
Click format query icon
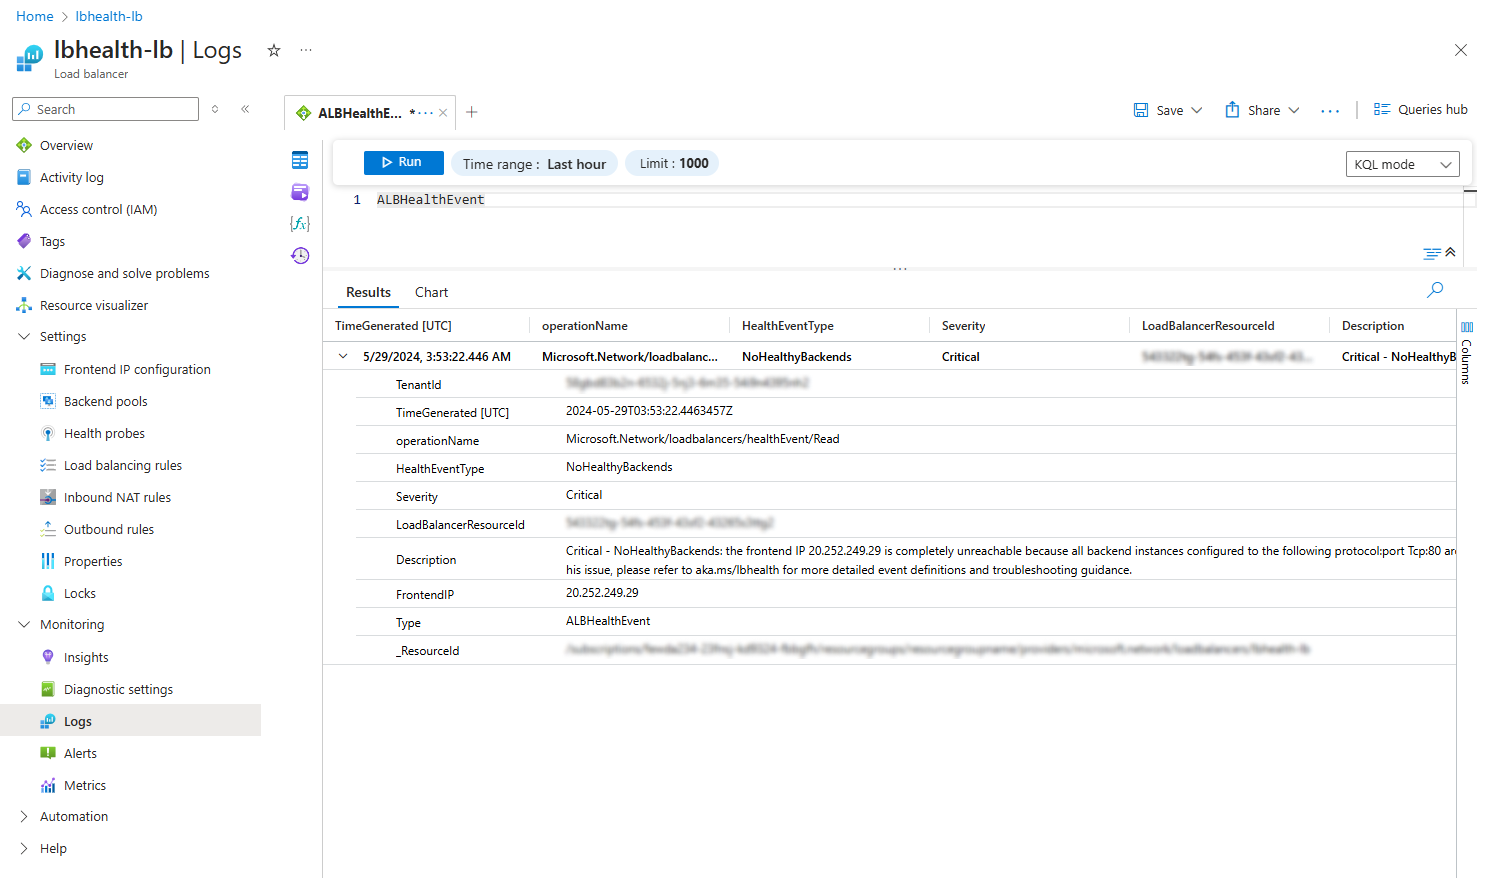1432,253
